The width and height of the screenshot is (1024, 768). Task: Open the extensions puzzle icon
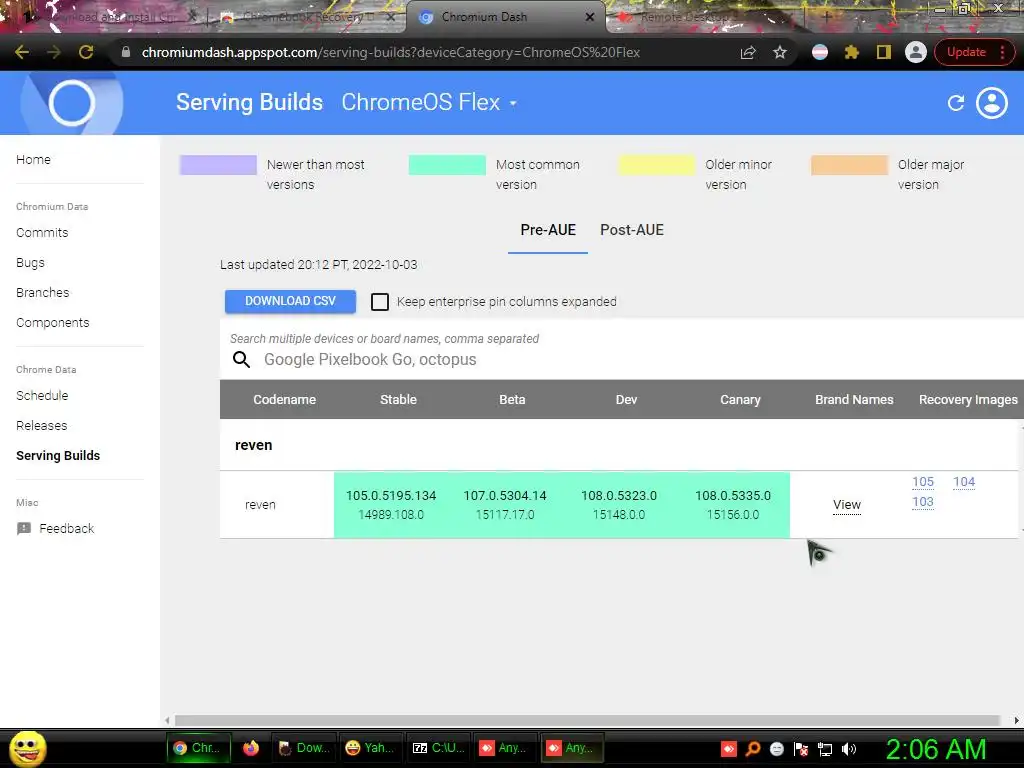(x=852, y=52)
